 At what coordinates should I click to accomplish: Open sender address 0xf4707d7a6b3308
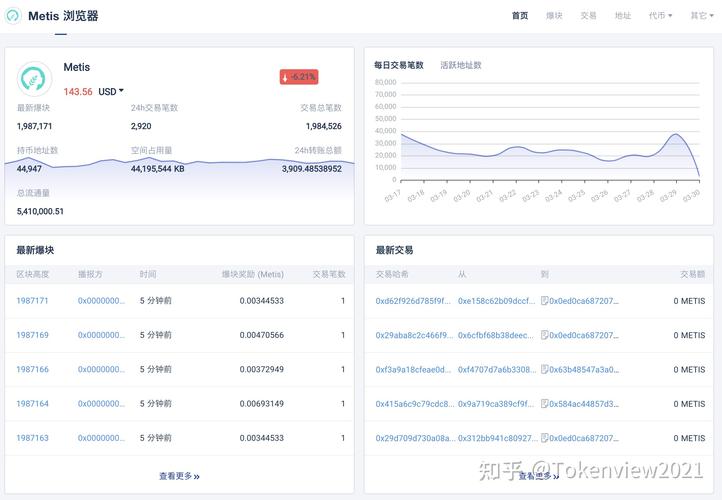point(497,369)
